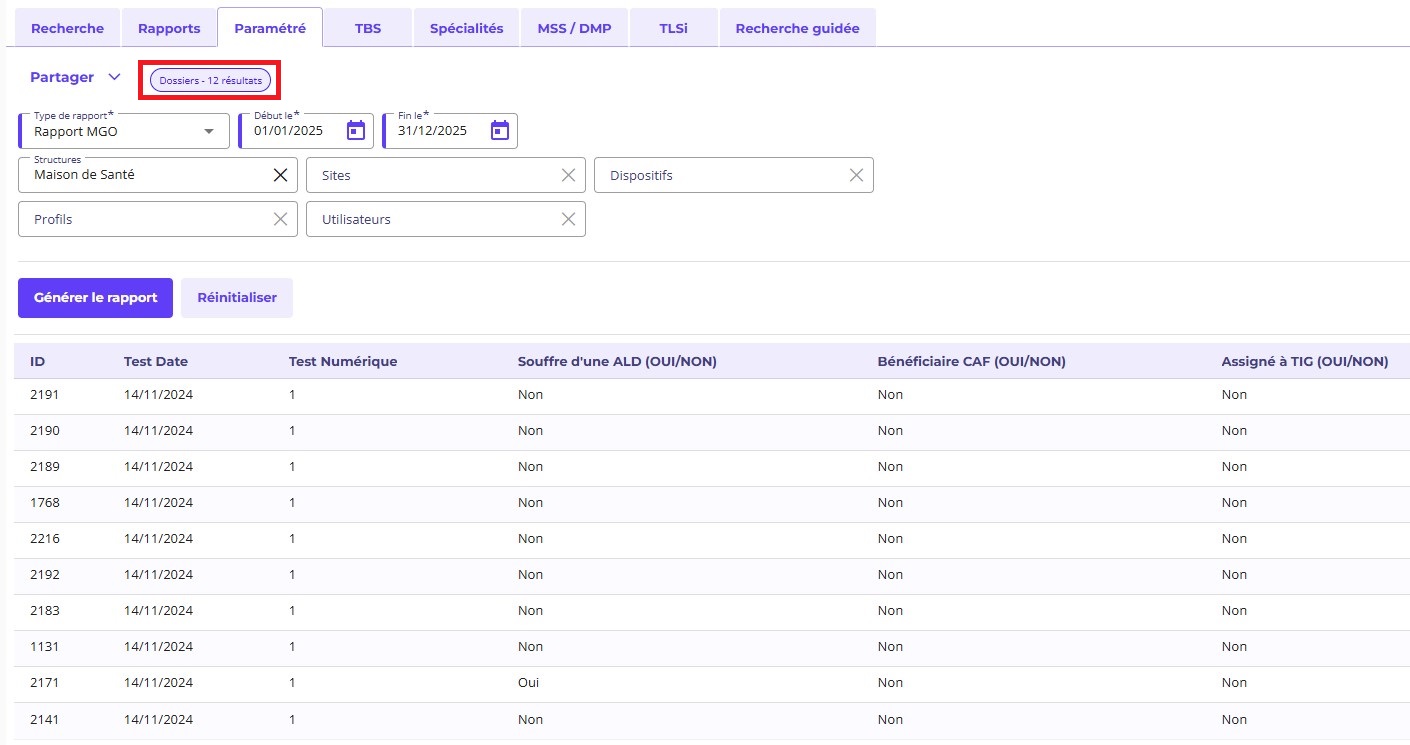This screenshot has width=1410, height=745.
Task: Clear the Utilisateurs field with X icon
Action: [x=568, y=219]
